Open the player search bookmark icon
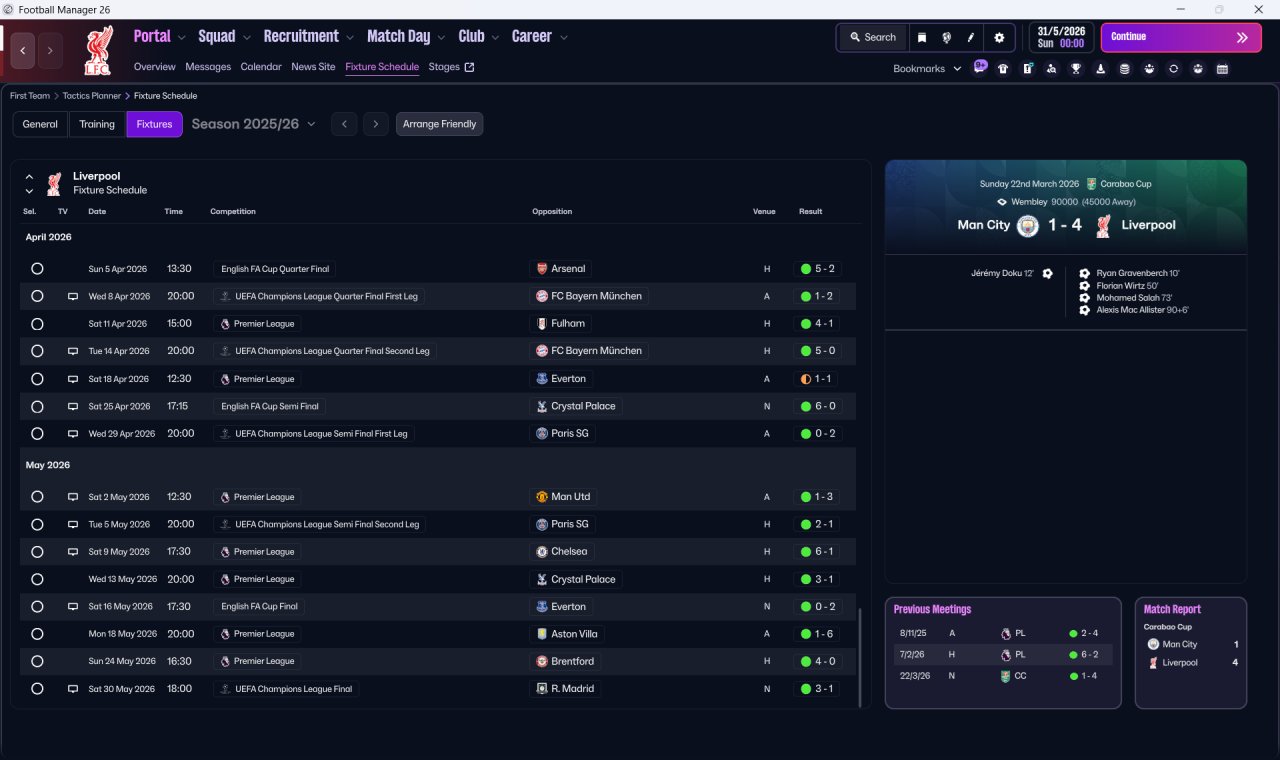 pos(1051,69)
